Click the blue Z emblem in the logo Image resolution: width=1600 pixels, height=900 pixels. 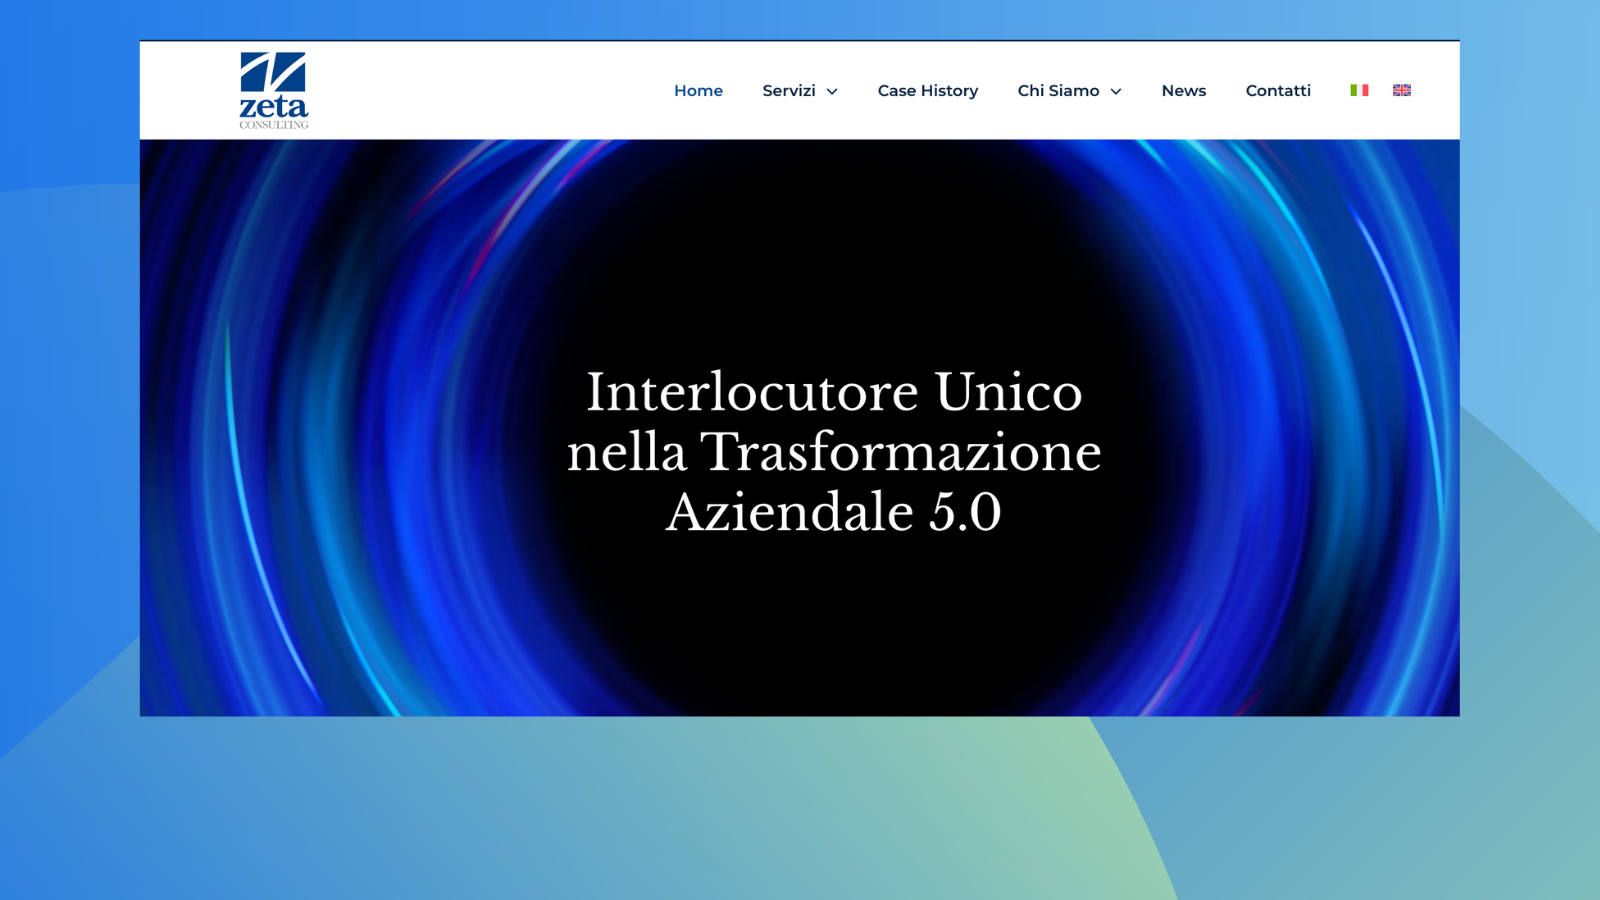(x=273, y=72)
